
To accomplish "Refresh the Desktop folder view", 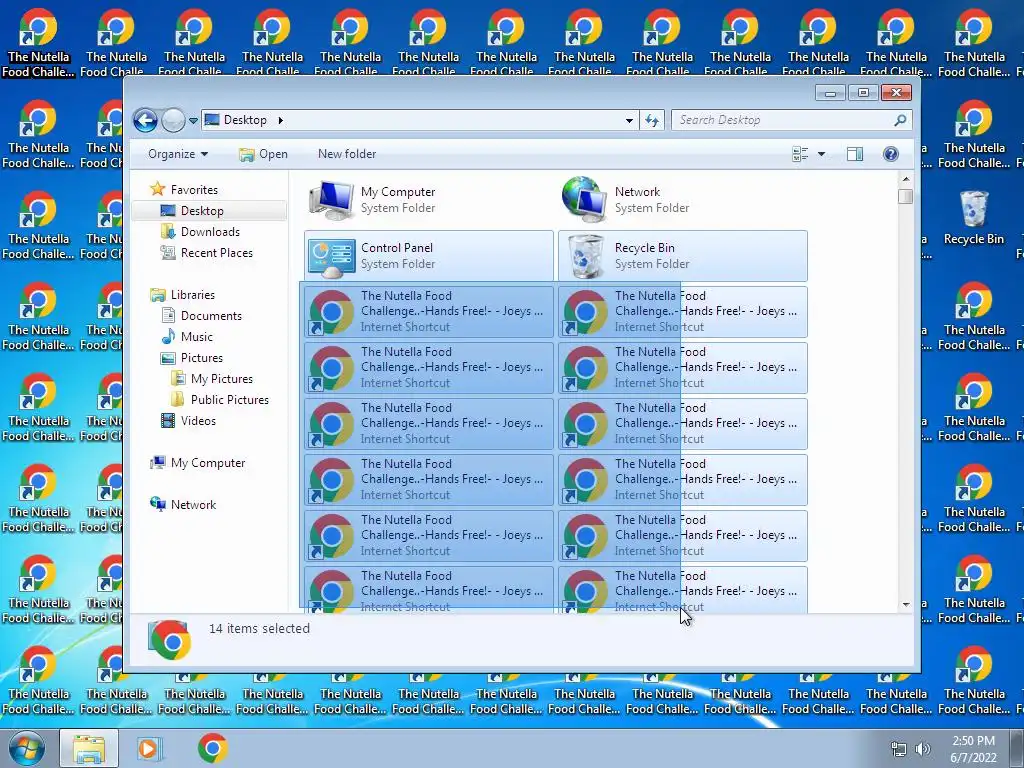I will tap(652, 120).
